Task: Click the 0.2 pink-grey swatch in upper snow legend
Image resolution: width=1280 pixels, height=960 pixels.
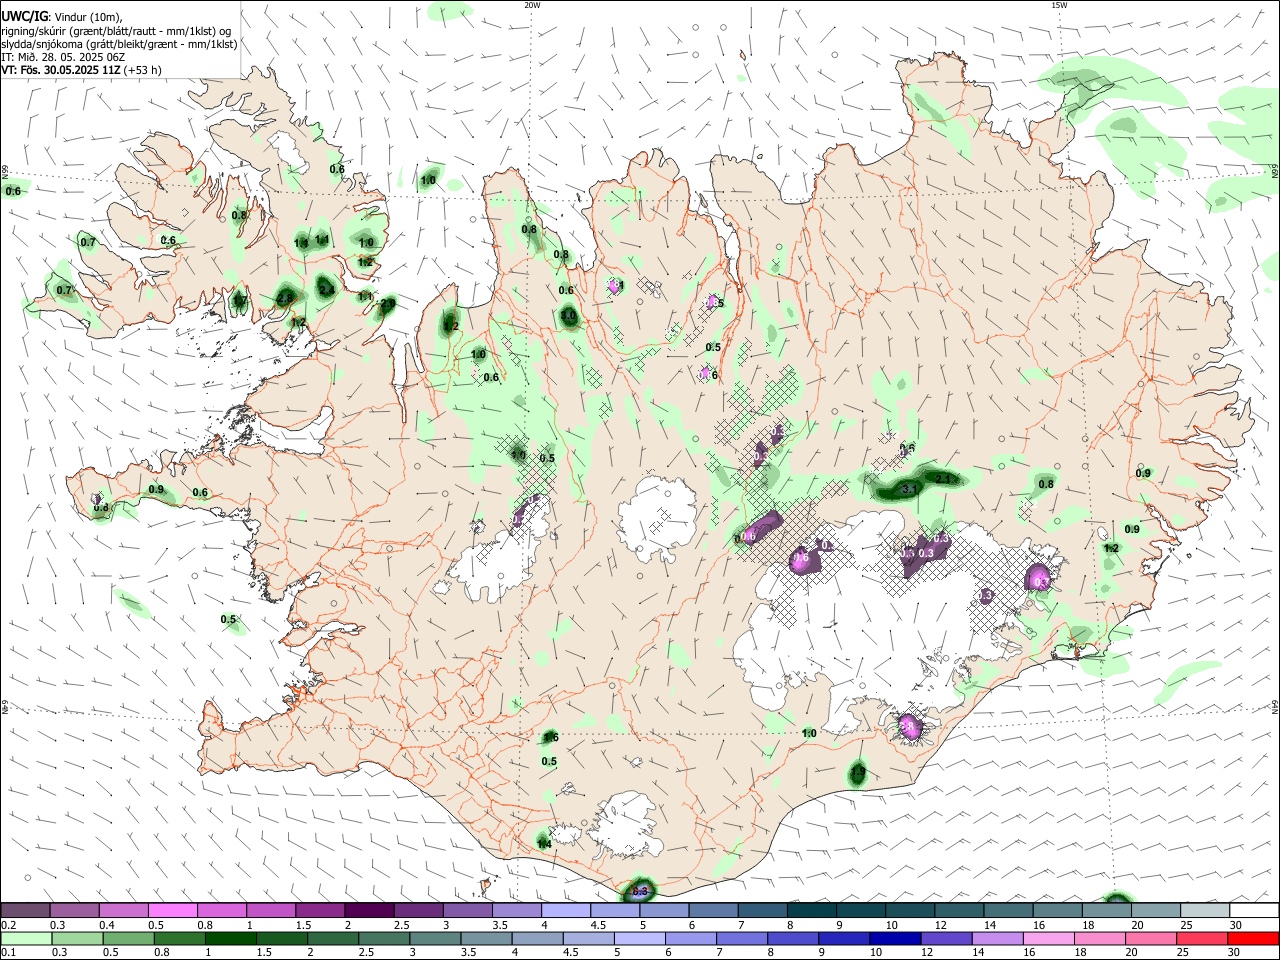Action: (25, 911)
